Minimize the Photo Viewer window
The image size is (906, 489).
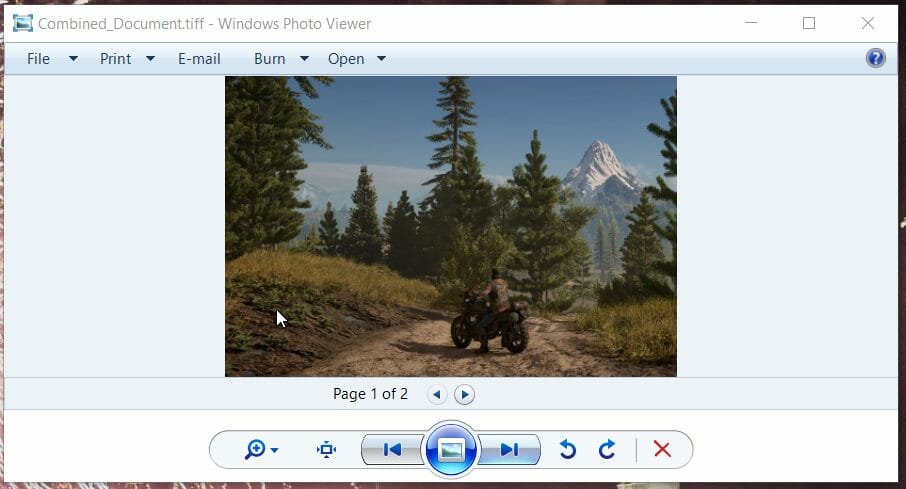click(x=751, y=23)
